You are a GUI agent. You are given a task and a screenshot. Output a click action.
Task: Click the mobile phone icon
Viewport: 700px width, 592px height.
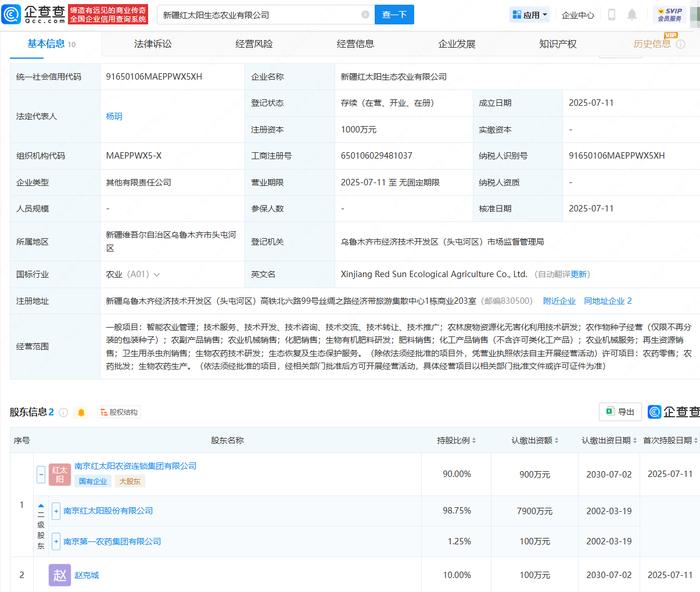tap(612, 15)
